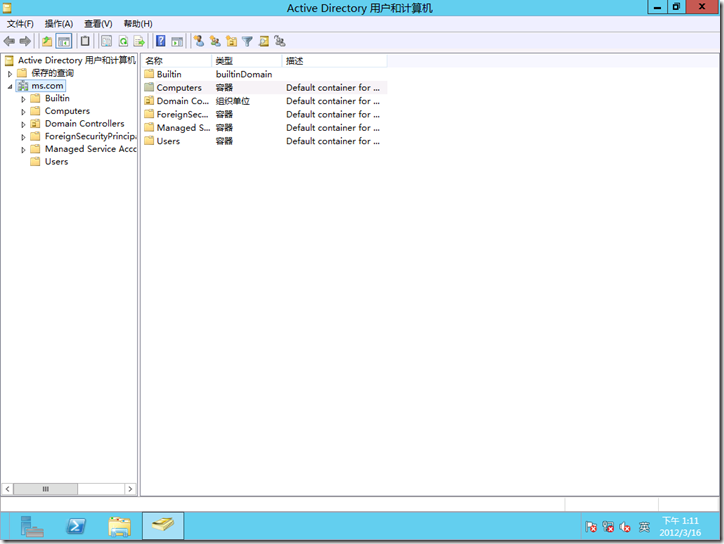The height and width of the screenshot is (544, 724).
Task: Select the Builtin row in the list
Action: 265,74
